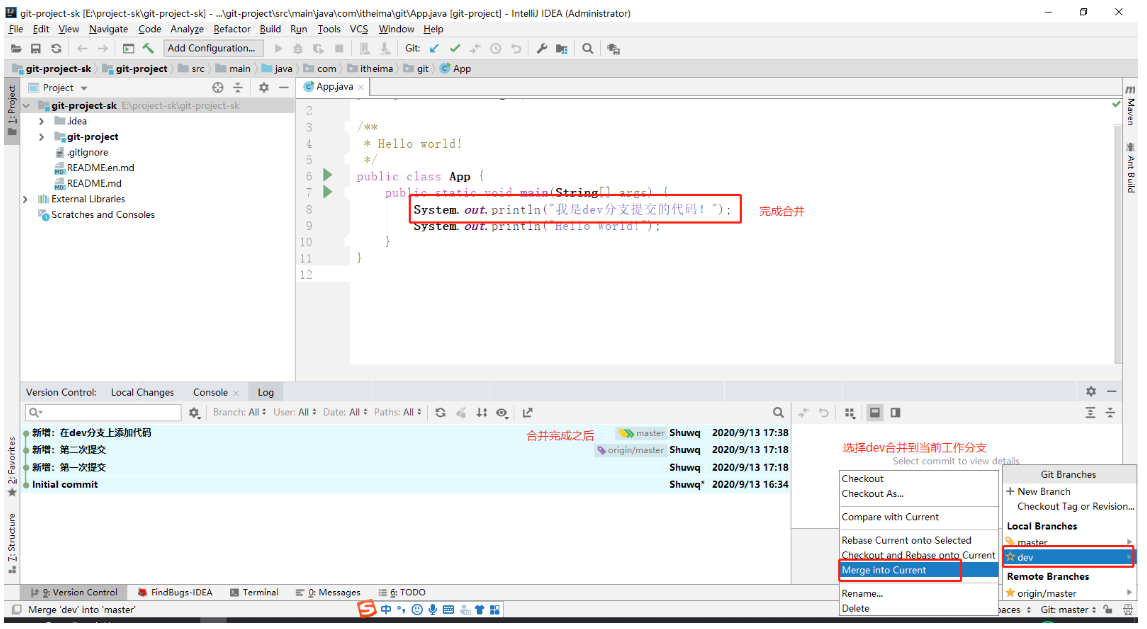Open settings via the wrench icon
Viewport: 1147px width, 629px height.
coord(542,48)
